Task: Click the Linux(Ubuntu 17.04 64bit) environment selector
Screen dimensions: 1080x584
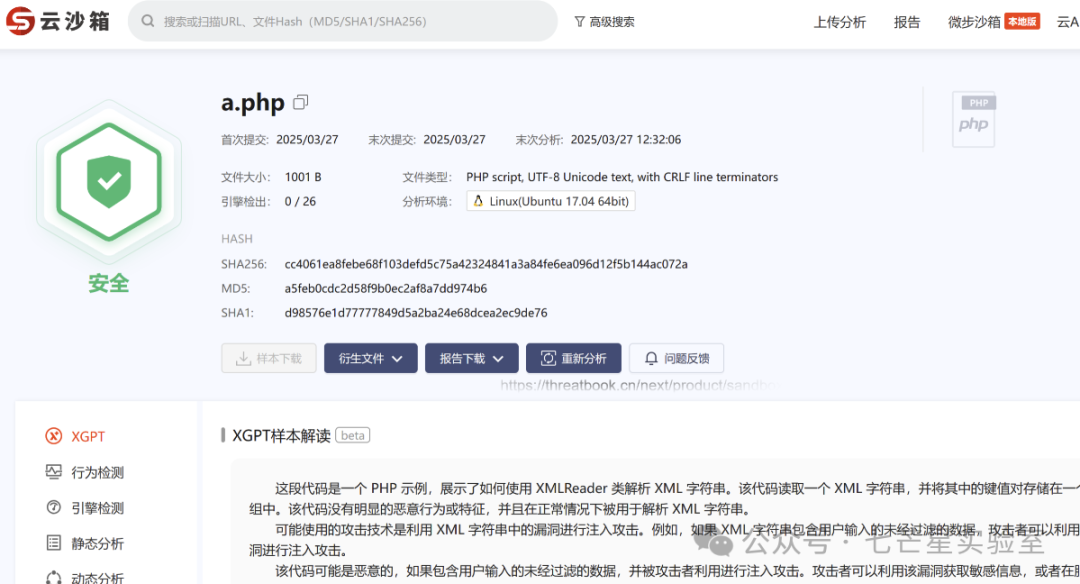Action: (x=550, y=200)
